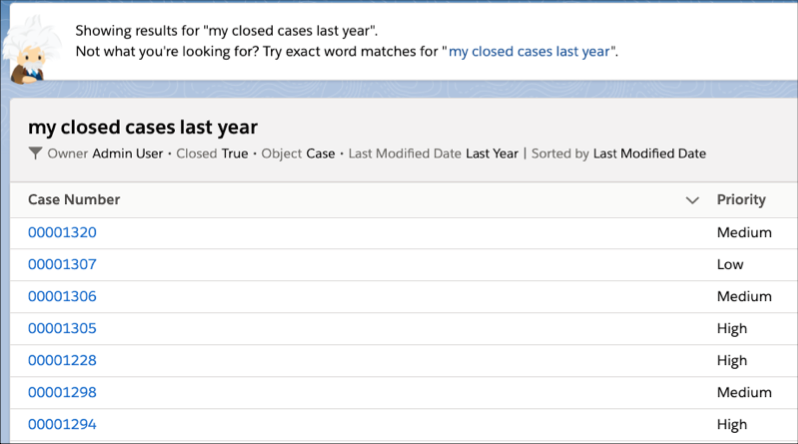This screenshot has width=798, height=444.
Task: Open case number 00001228
Action: [x=62, y=360]
